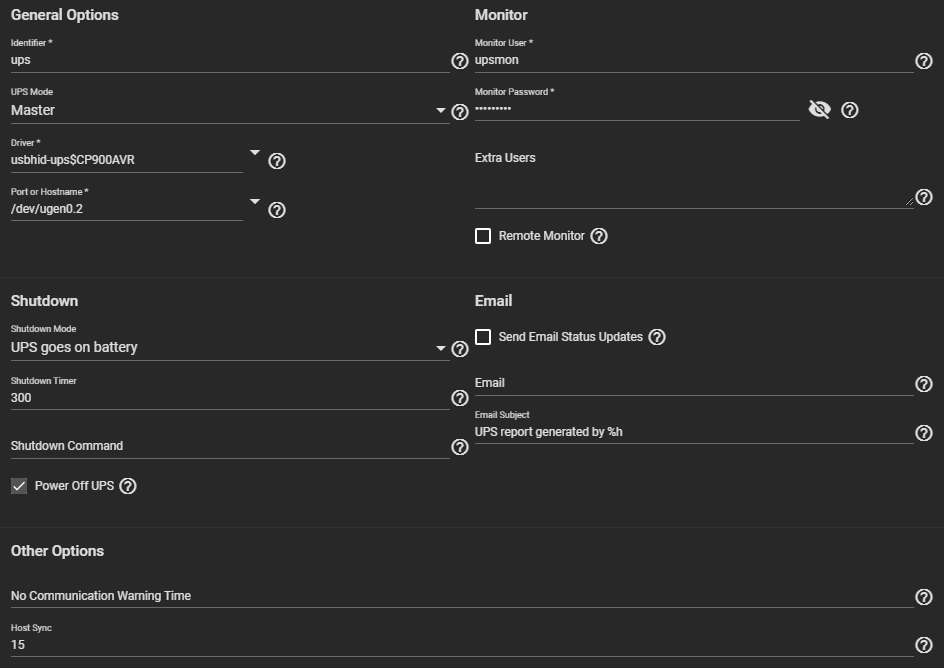Screen dimensions: 944x668
Task: Uncheck the Power Off UPS checkbox
Action: [x=19, y=486]
